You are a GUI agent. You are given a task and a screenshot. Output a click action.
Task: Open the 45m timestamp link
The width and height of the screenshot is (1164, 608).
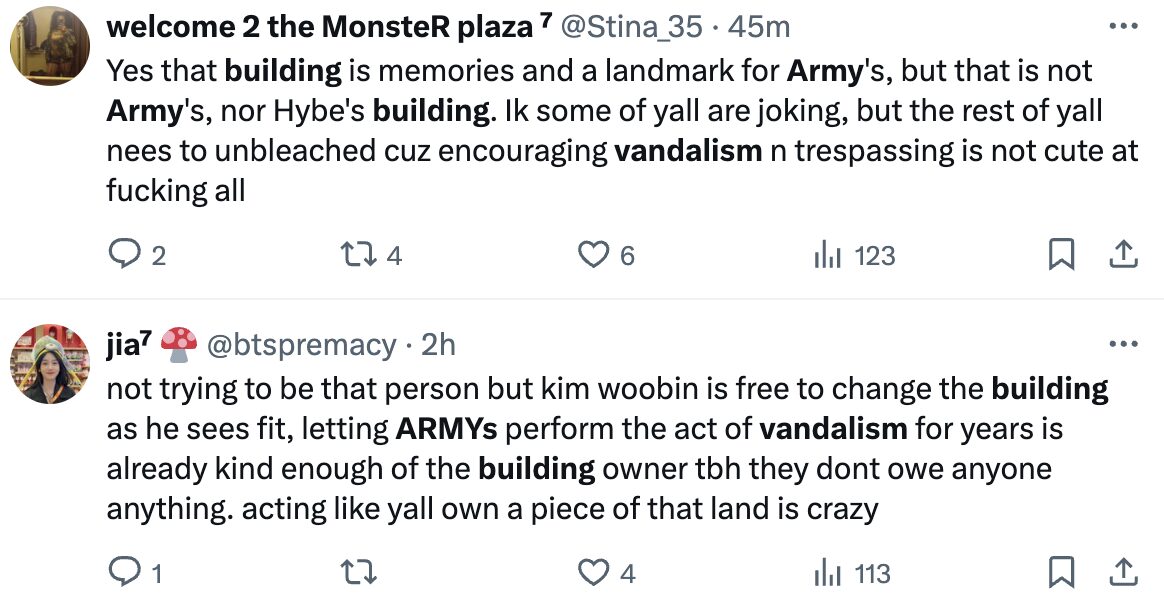point(760,27)
